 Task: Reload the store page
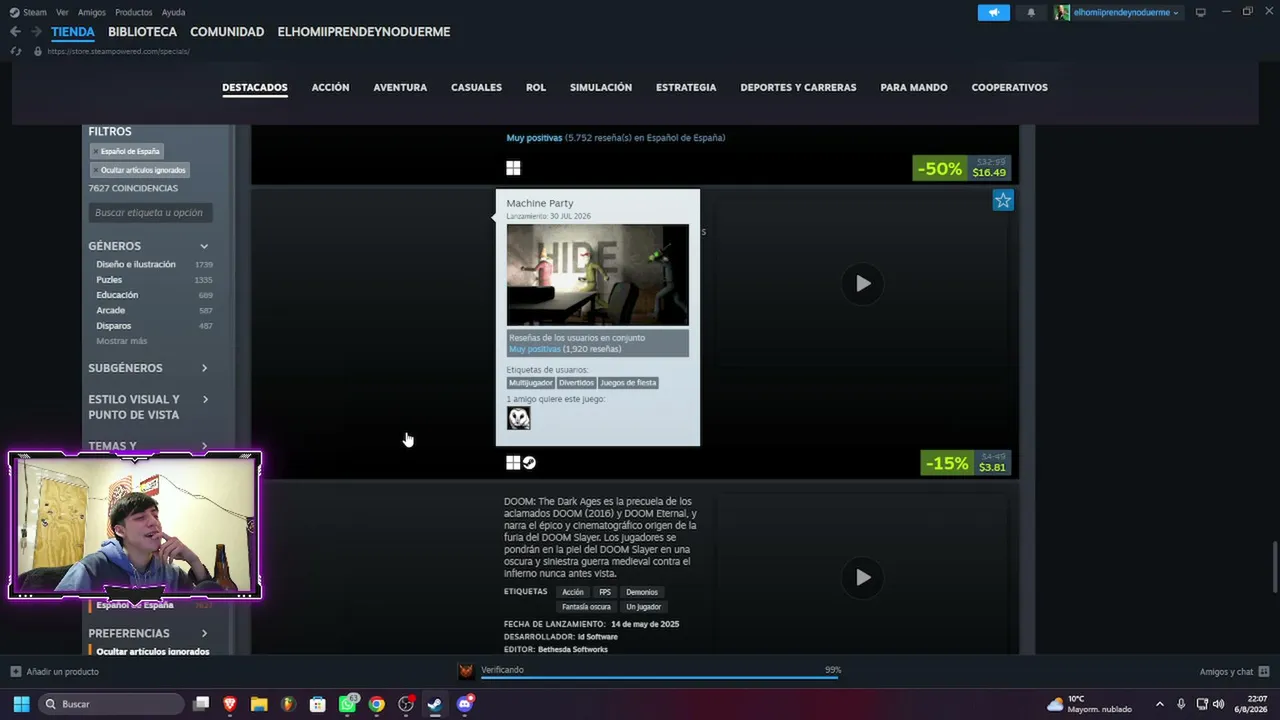tap(15, 51)
